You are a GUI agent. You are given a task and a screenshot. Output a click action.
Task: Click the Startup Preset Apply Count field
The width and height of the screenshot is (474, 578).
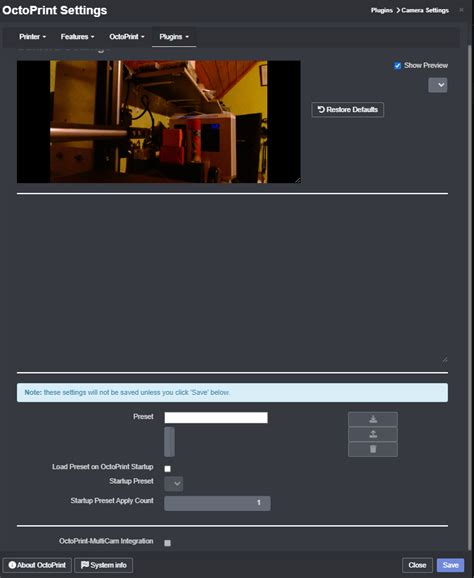217,503
